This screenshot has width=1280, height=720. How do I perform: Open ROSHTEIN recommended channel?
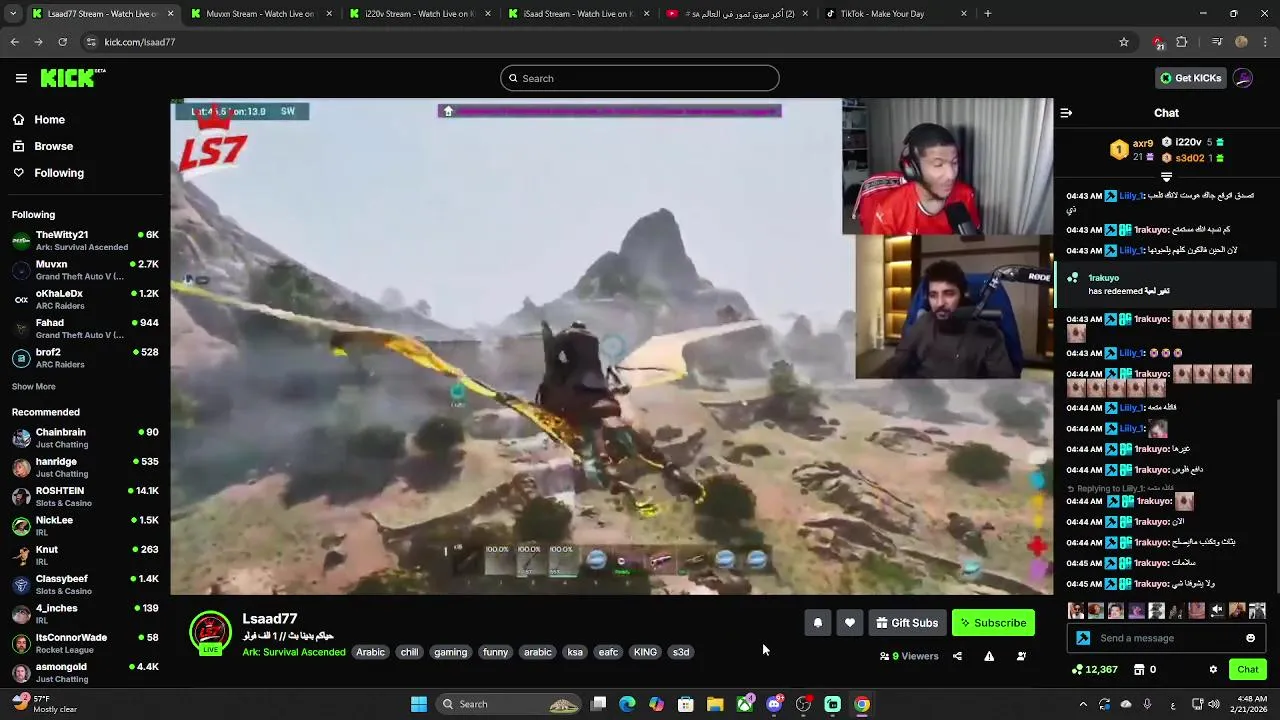85,497
